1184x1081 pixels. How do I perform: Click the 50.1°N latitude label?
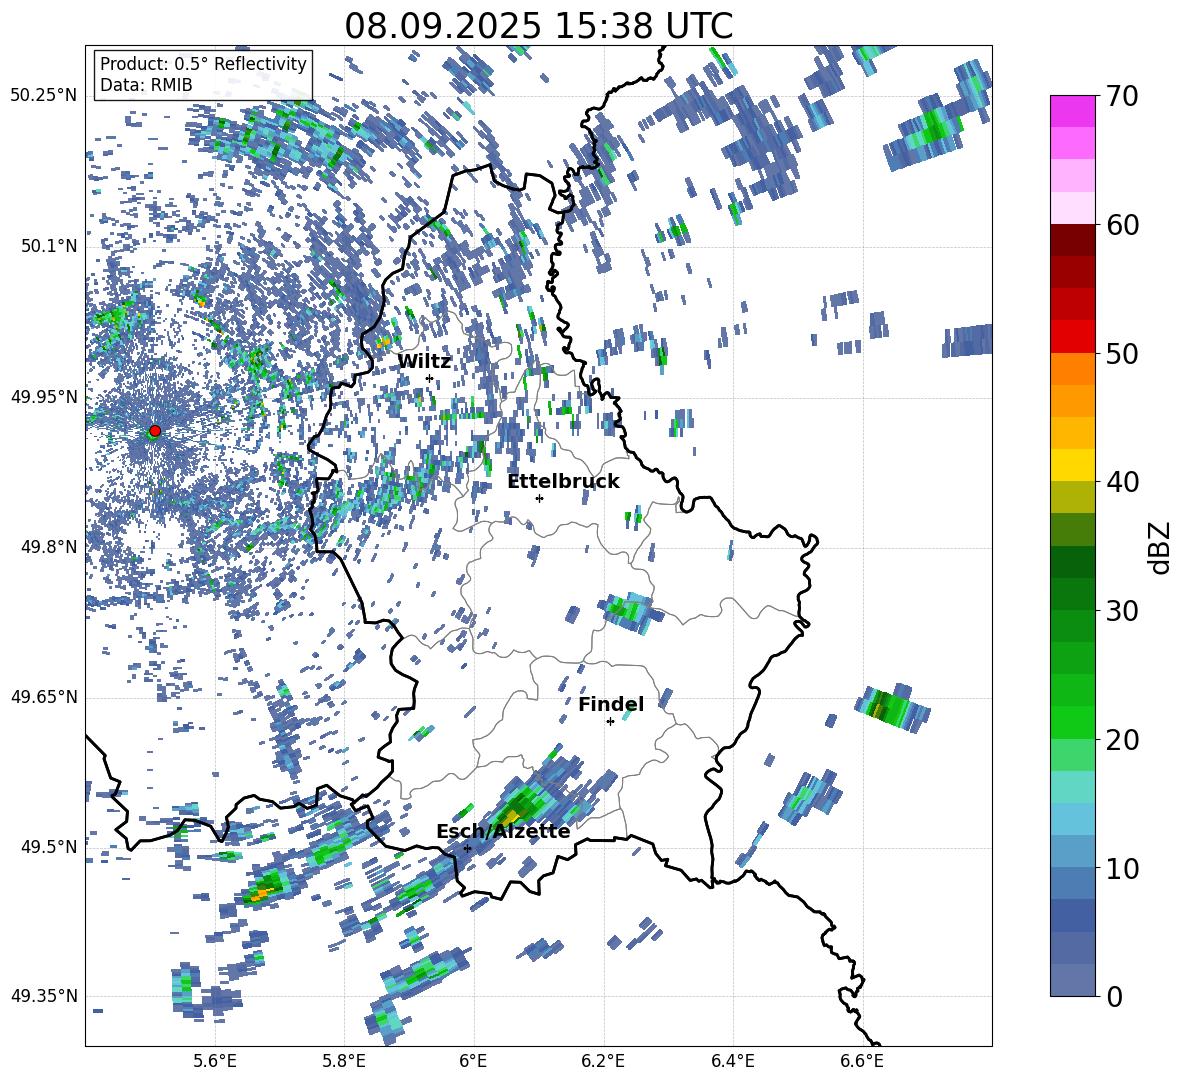[x=48, y=246]
